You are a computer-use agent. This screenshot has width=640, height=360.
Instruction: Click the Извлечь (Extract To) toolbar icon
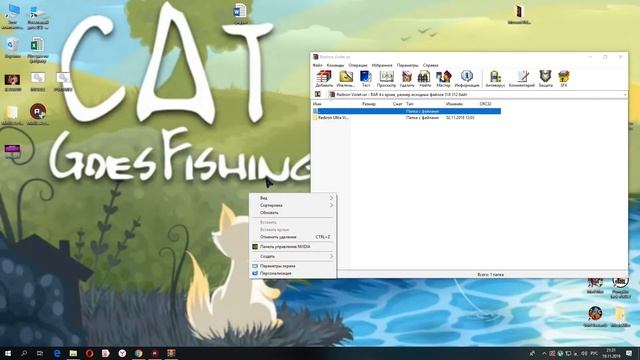click(346, 78)
